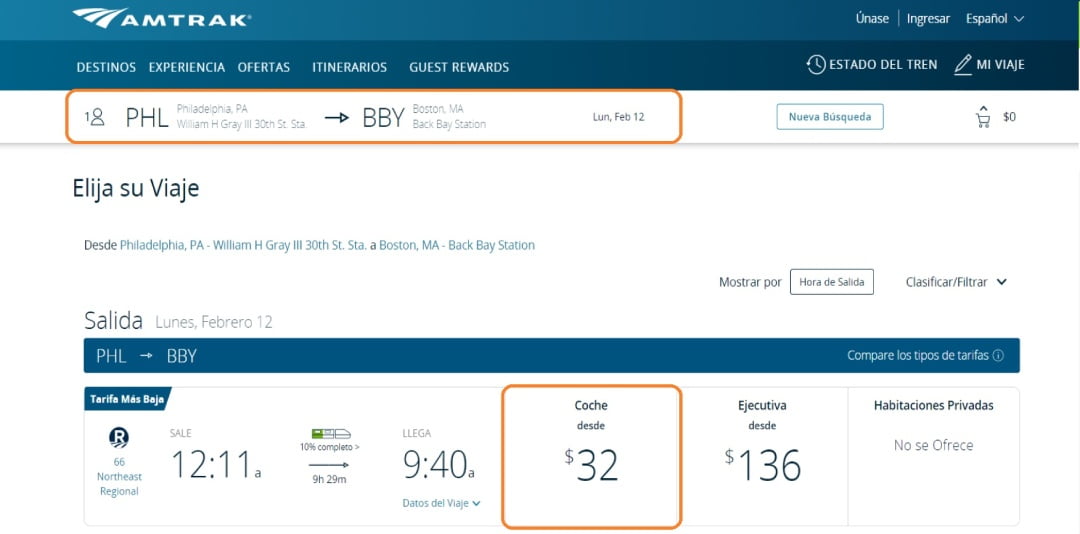Click the Lunes, Febrero 12 date text
Screen dimensions: 1080x534
[214, 322]
